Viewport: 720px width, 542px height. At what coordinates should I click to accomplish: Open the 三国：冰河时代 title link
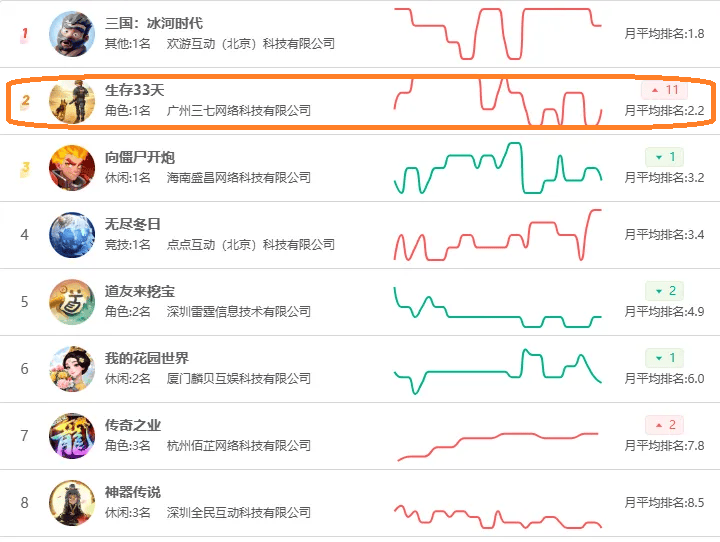(x=153, y=23)
